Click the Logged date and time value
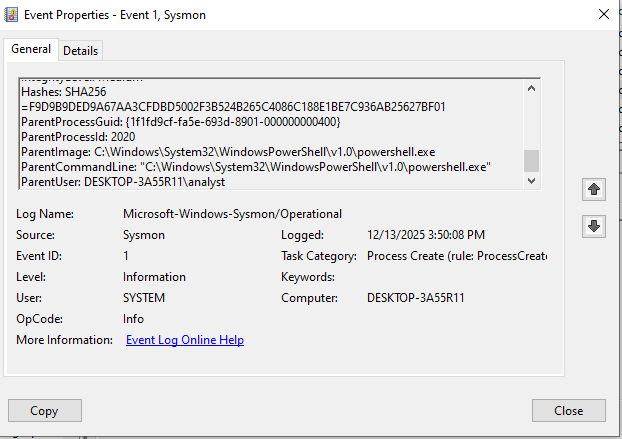The width and height of the screenshot is (622, 439). pyautogui.click(x=426, y=235)
